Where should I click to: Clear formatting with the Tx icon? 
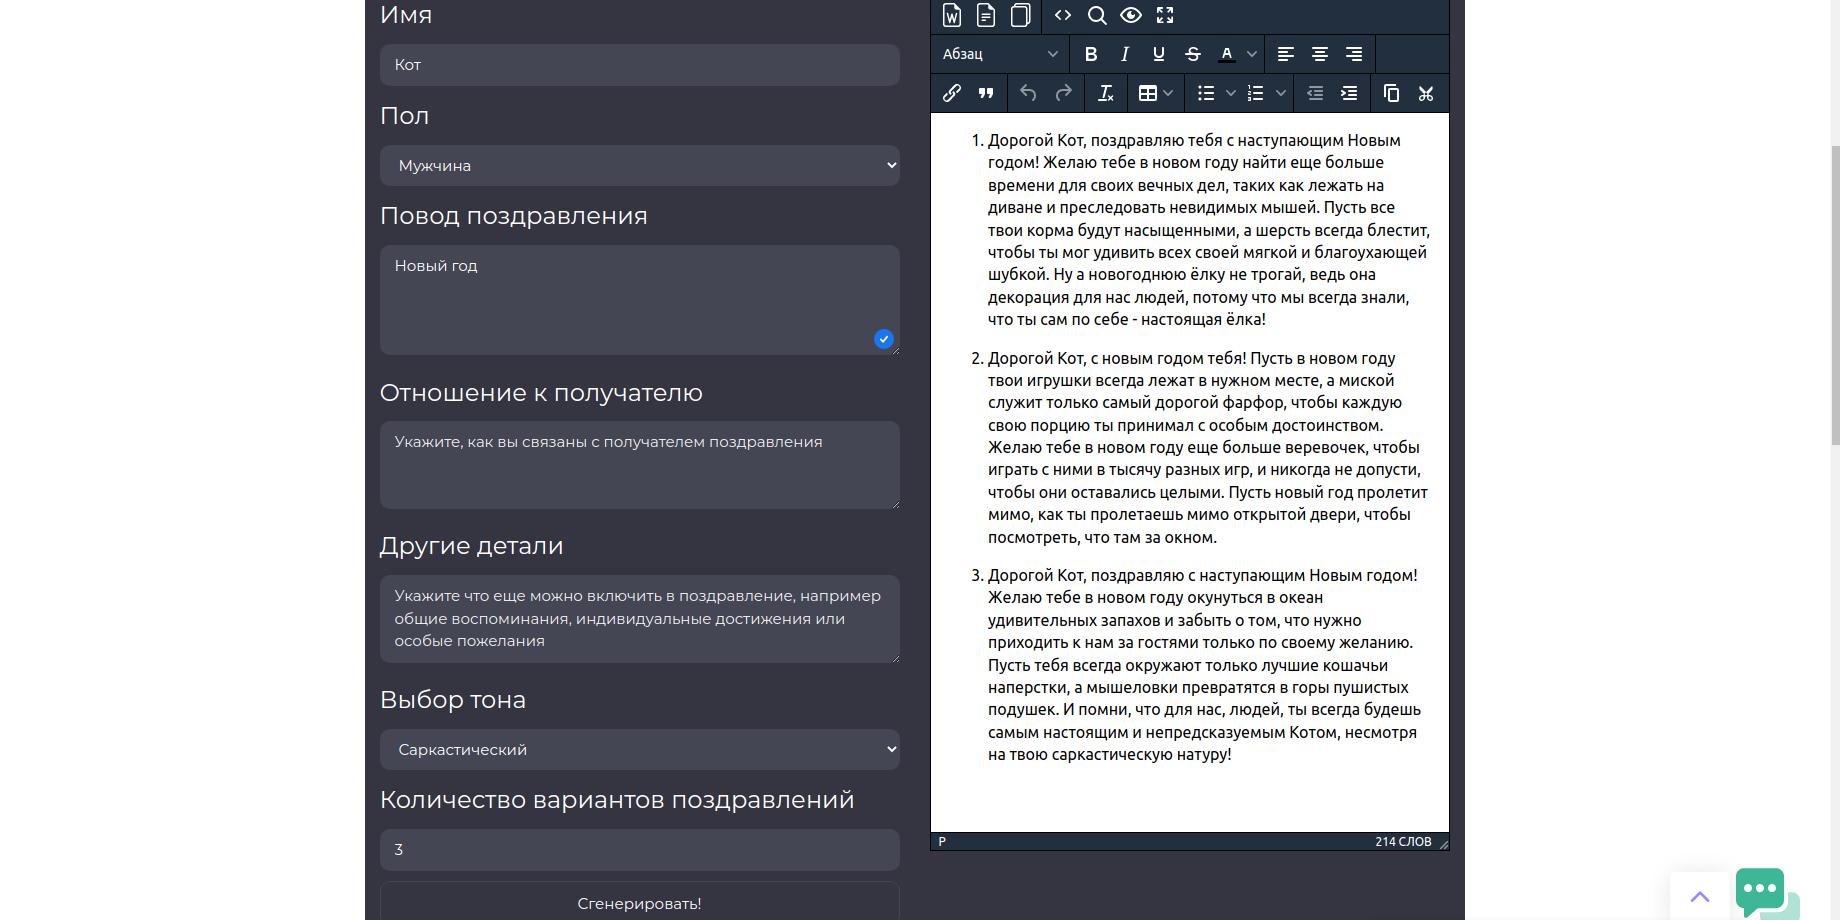pos(1105,93)
